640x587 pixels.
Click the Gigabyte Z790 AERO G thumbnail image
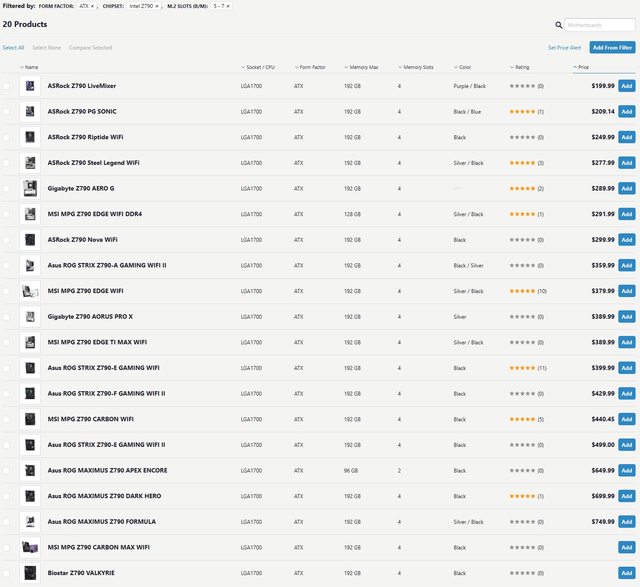29,188
